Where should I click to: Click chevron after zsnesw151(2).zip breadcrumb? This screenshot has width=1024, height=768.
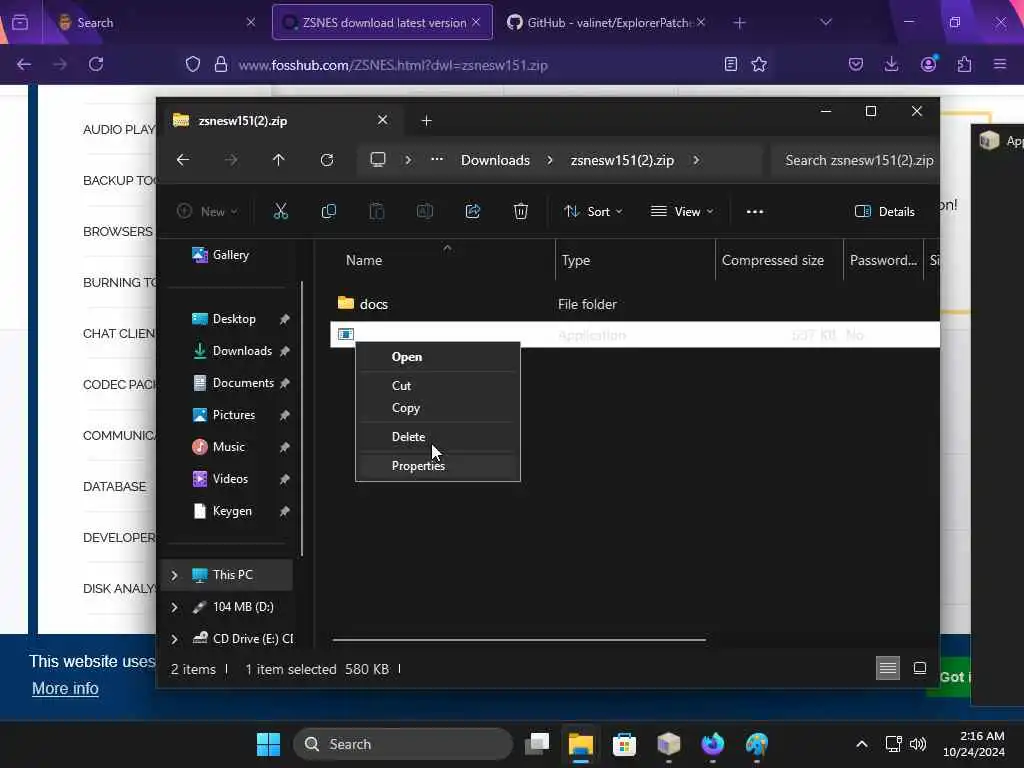click(x=696, y=160)
